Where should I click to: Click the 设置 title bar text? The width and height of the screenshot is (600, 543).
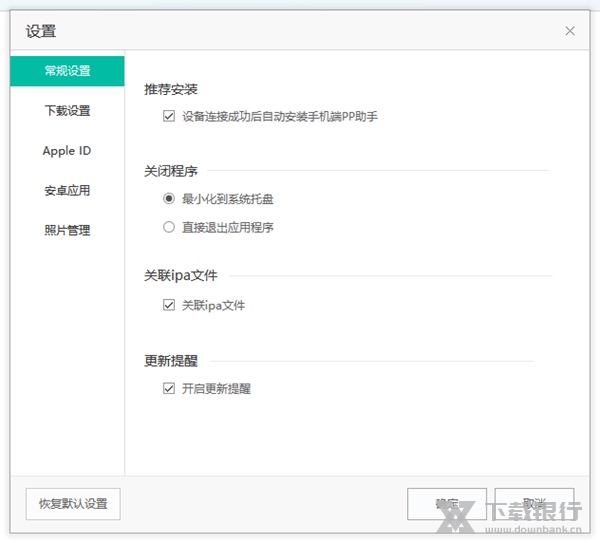point(41,31)
